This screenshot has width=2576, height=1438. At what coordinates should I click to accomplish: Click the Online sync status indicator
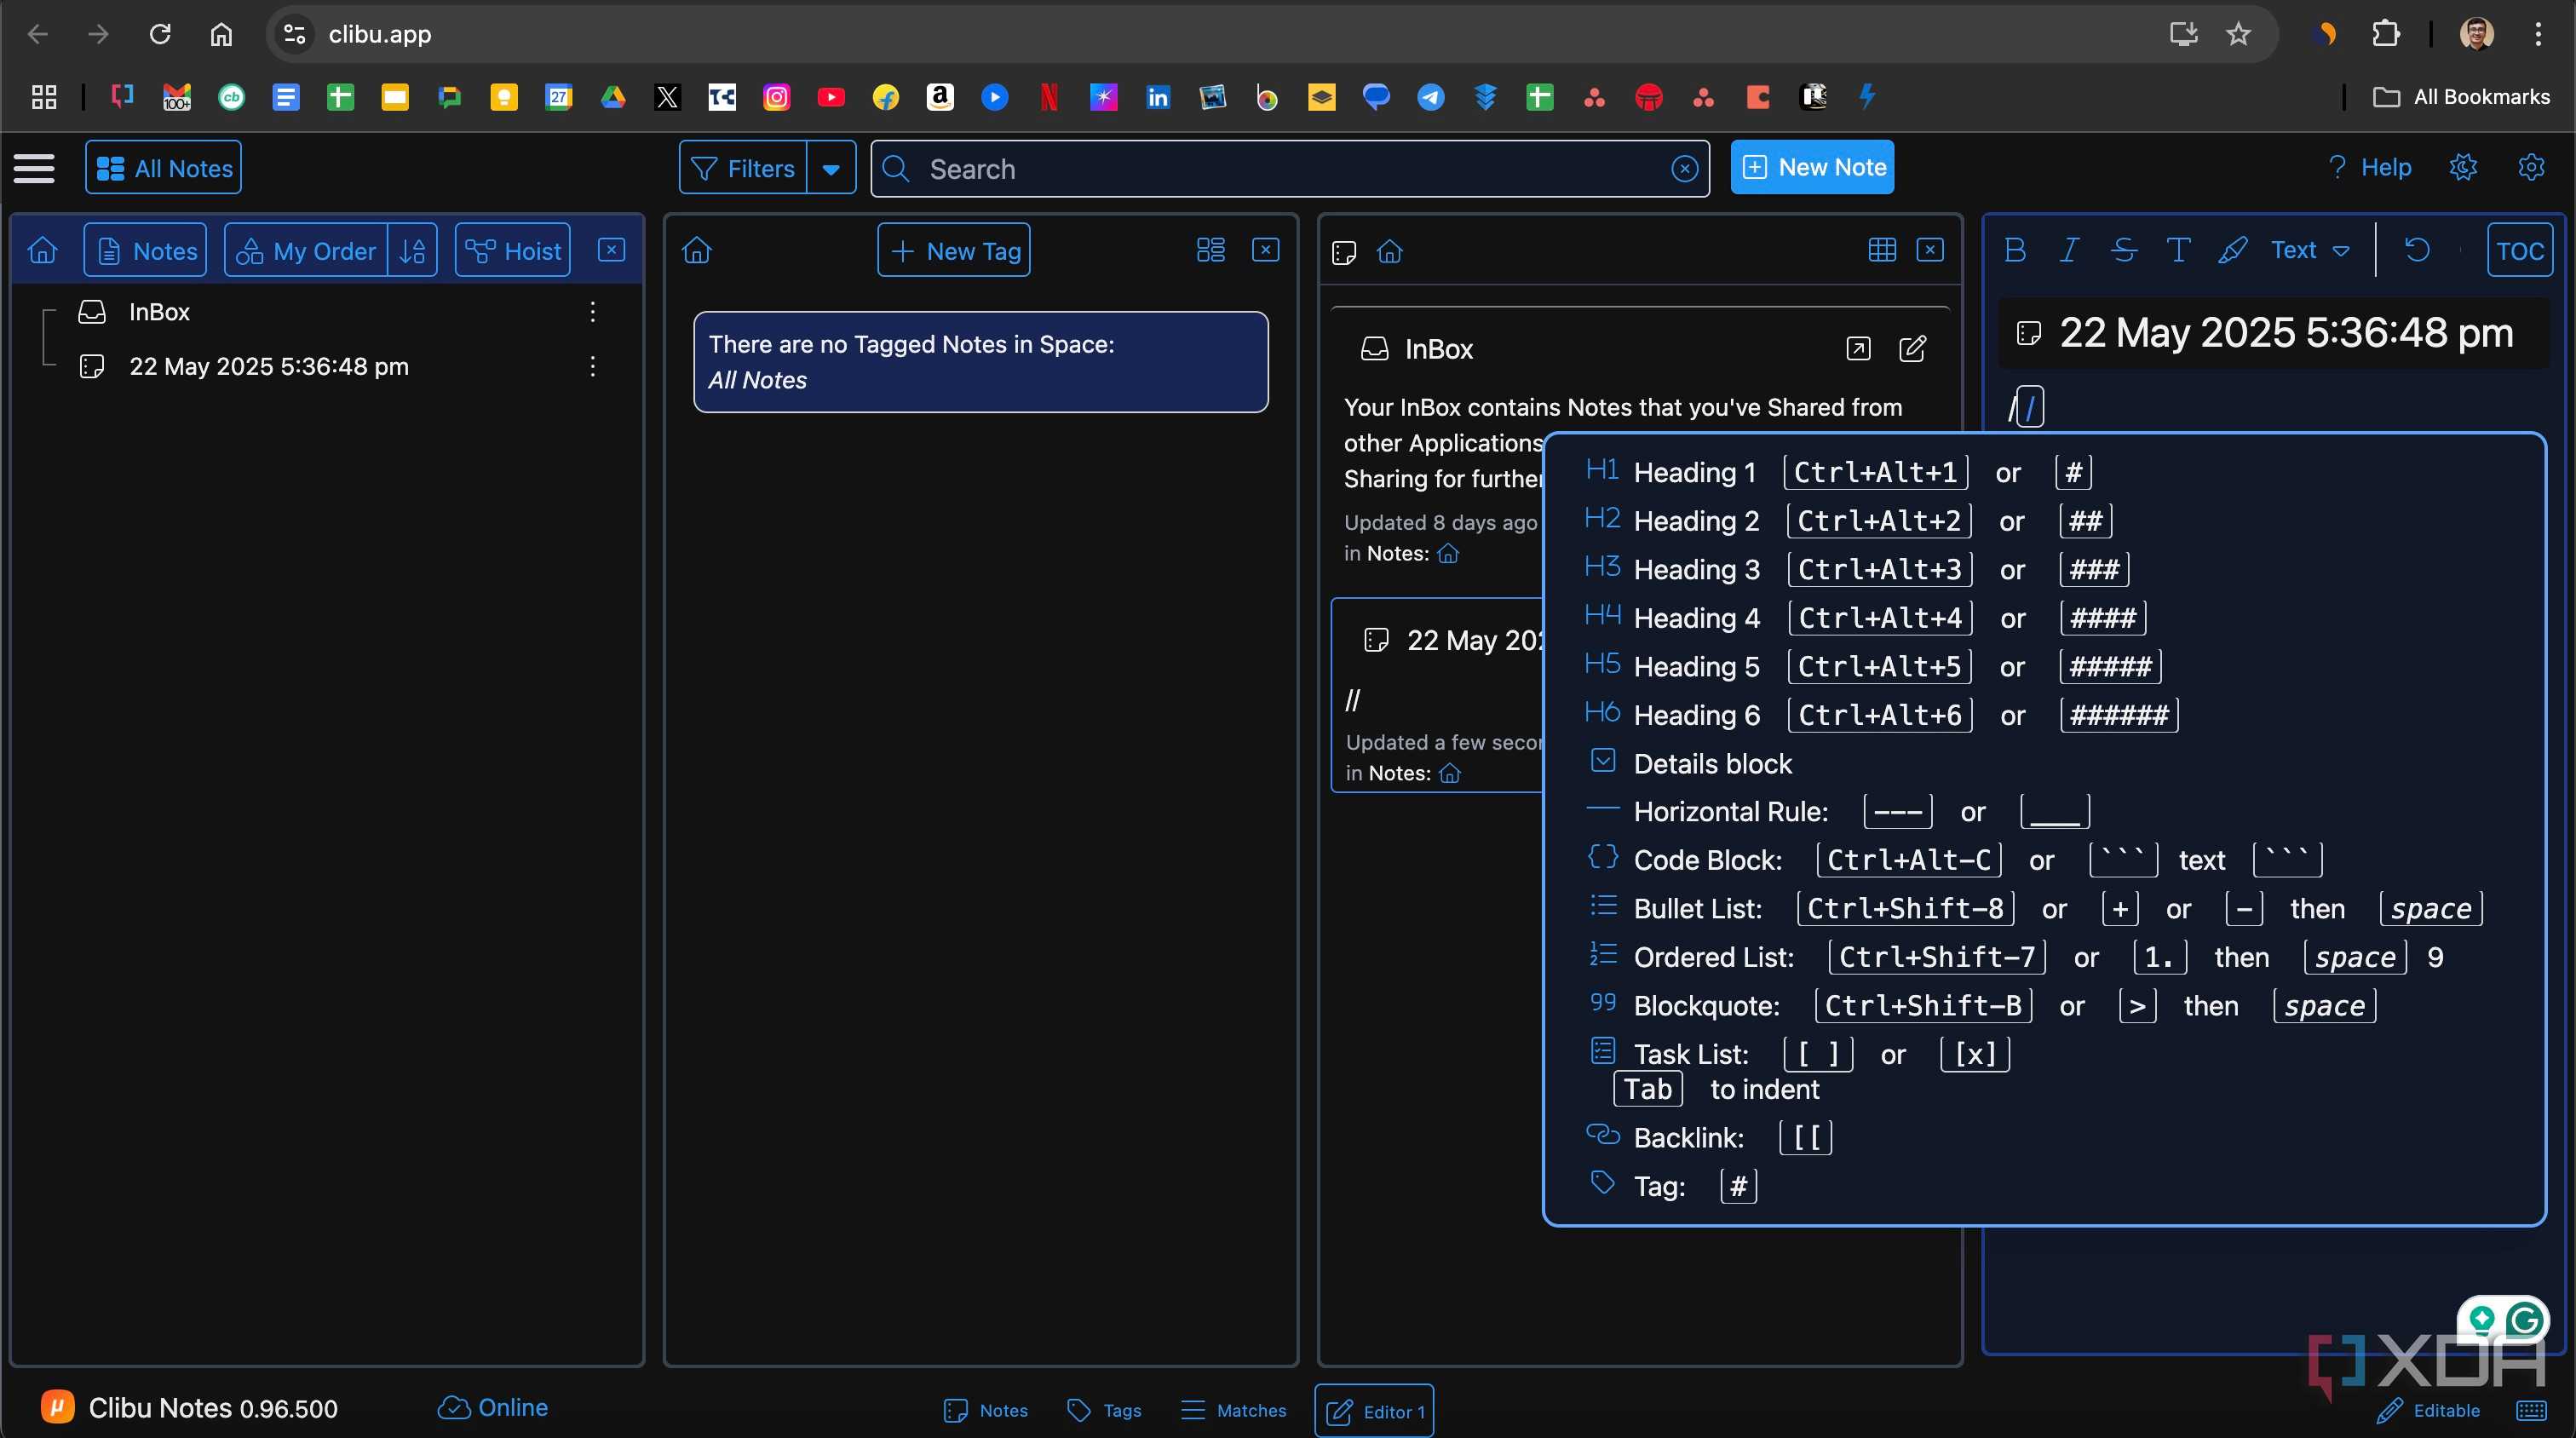click(493, 1407)
